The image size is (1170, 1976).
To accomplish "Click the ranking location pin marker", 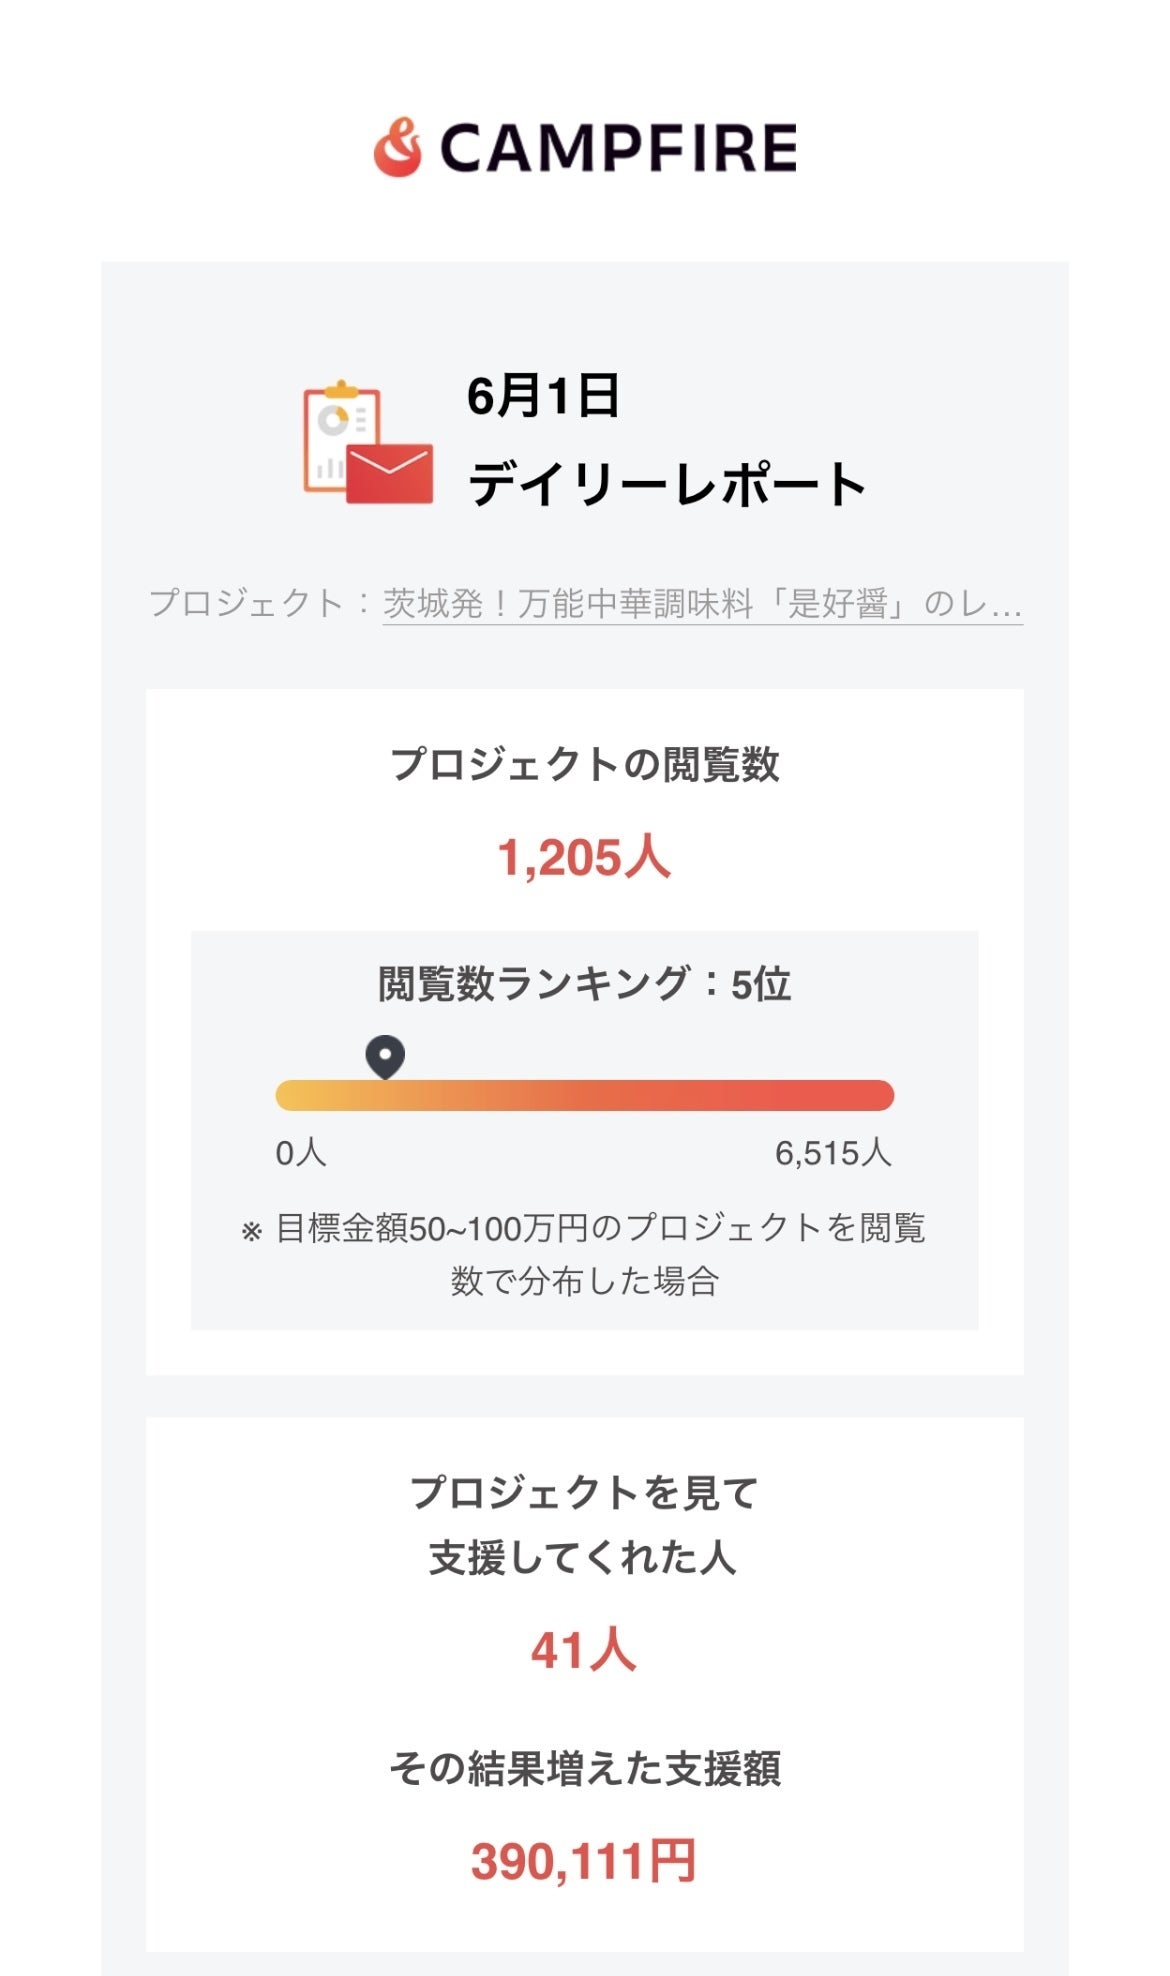I will (x=385, y=1057).
